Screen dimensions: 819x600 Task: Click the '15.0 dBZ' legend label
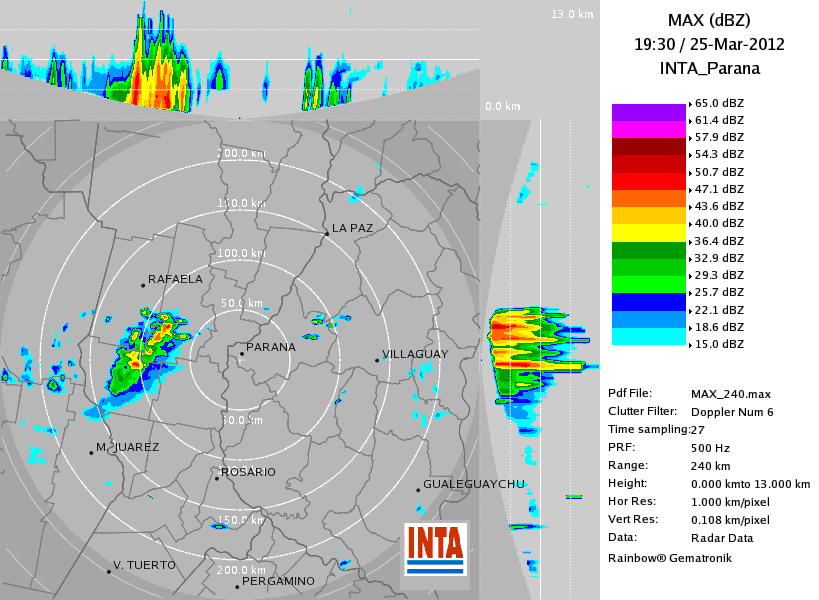coord(719,344)
